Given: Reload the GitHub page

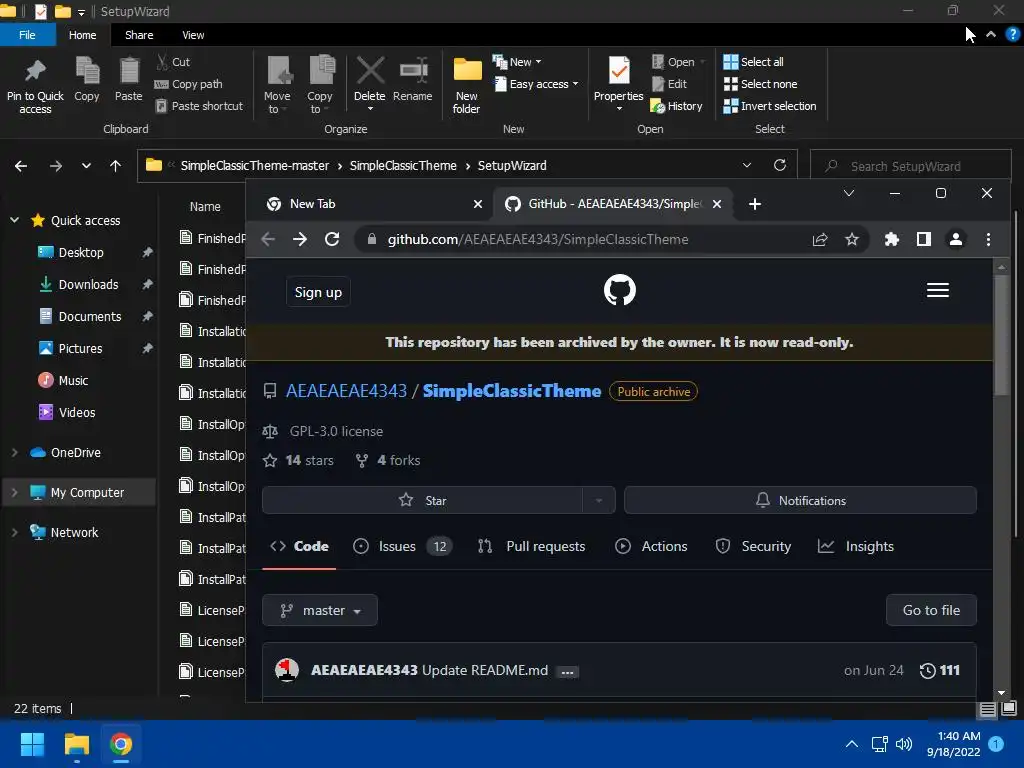Looking at the screenshot, I should click(332, 239).
